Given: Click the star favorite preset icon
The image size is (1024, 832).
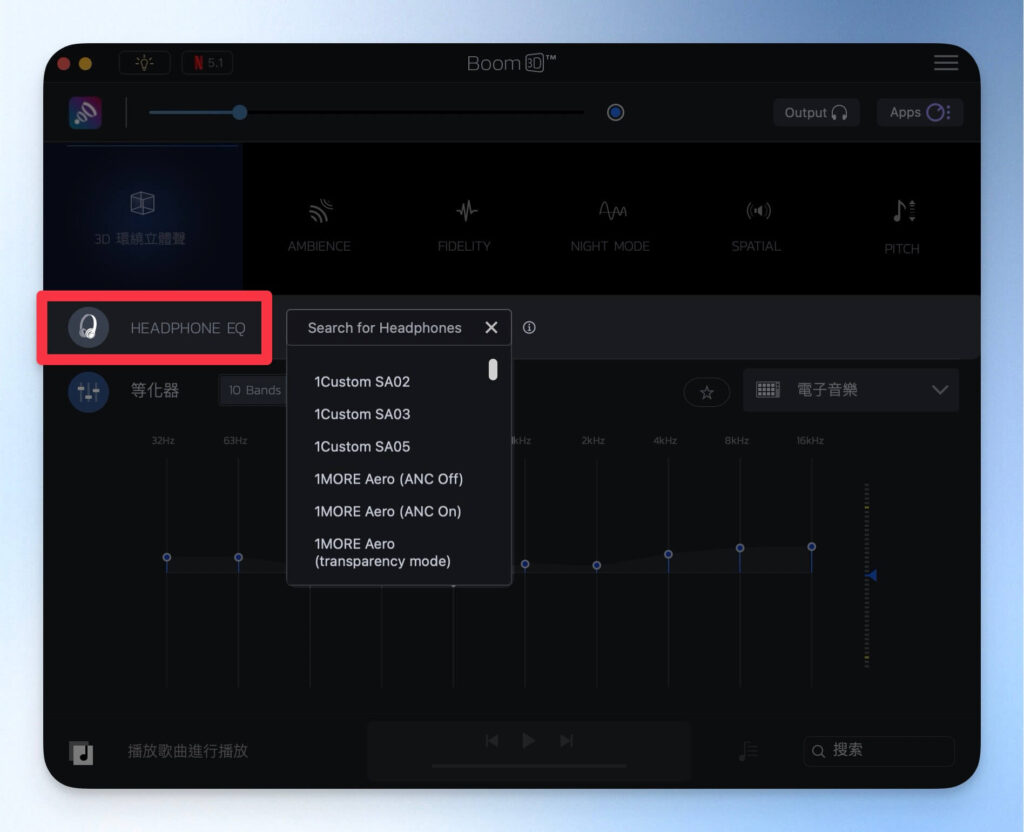Looking at the screenshot, I should click(x=707, y=392).
